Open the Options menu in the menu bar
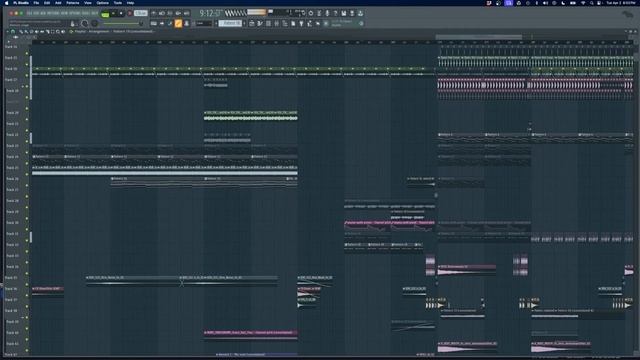This screenshot has width=640, height=360. pyautogui.click(x=103, y=3)
